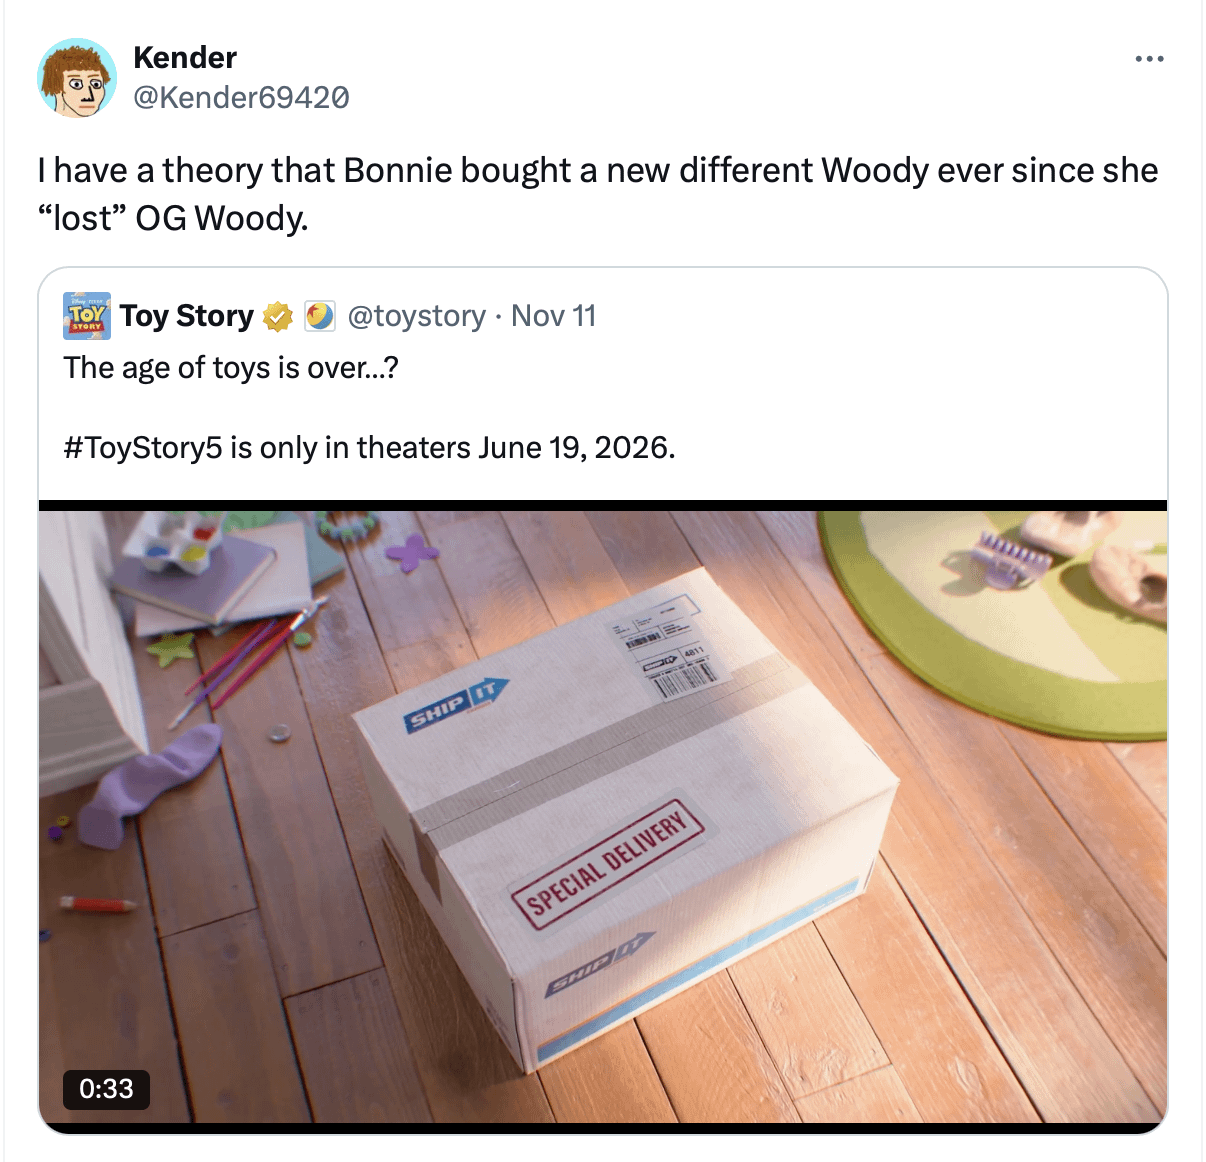Screen dimensions: 1206x1162
Task: Open the @Kender69420 handle link
Action: [x=241, y=97]
